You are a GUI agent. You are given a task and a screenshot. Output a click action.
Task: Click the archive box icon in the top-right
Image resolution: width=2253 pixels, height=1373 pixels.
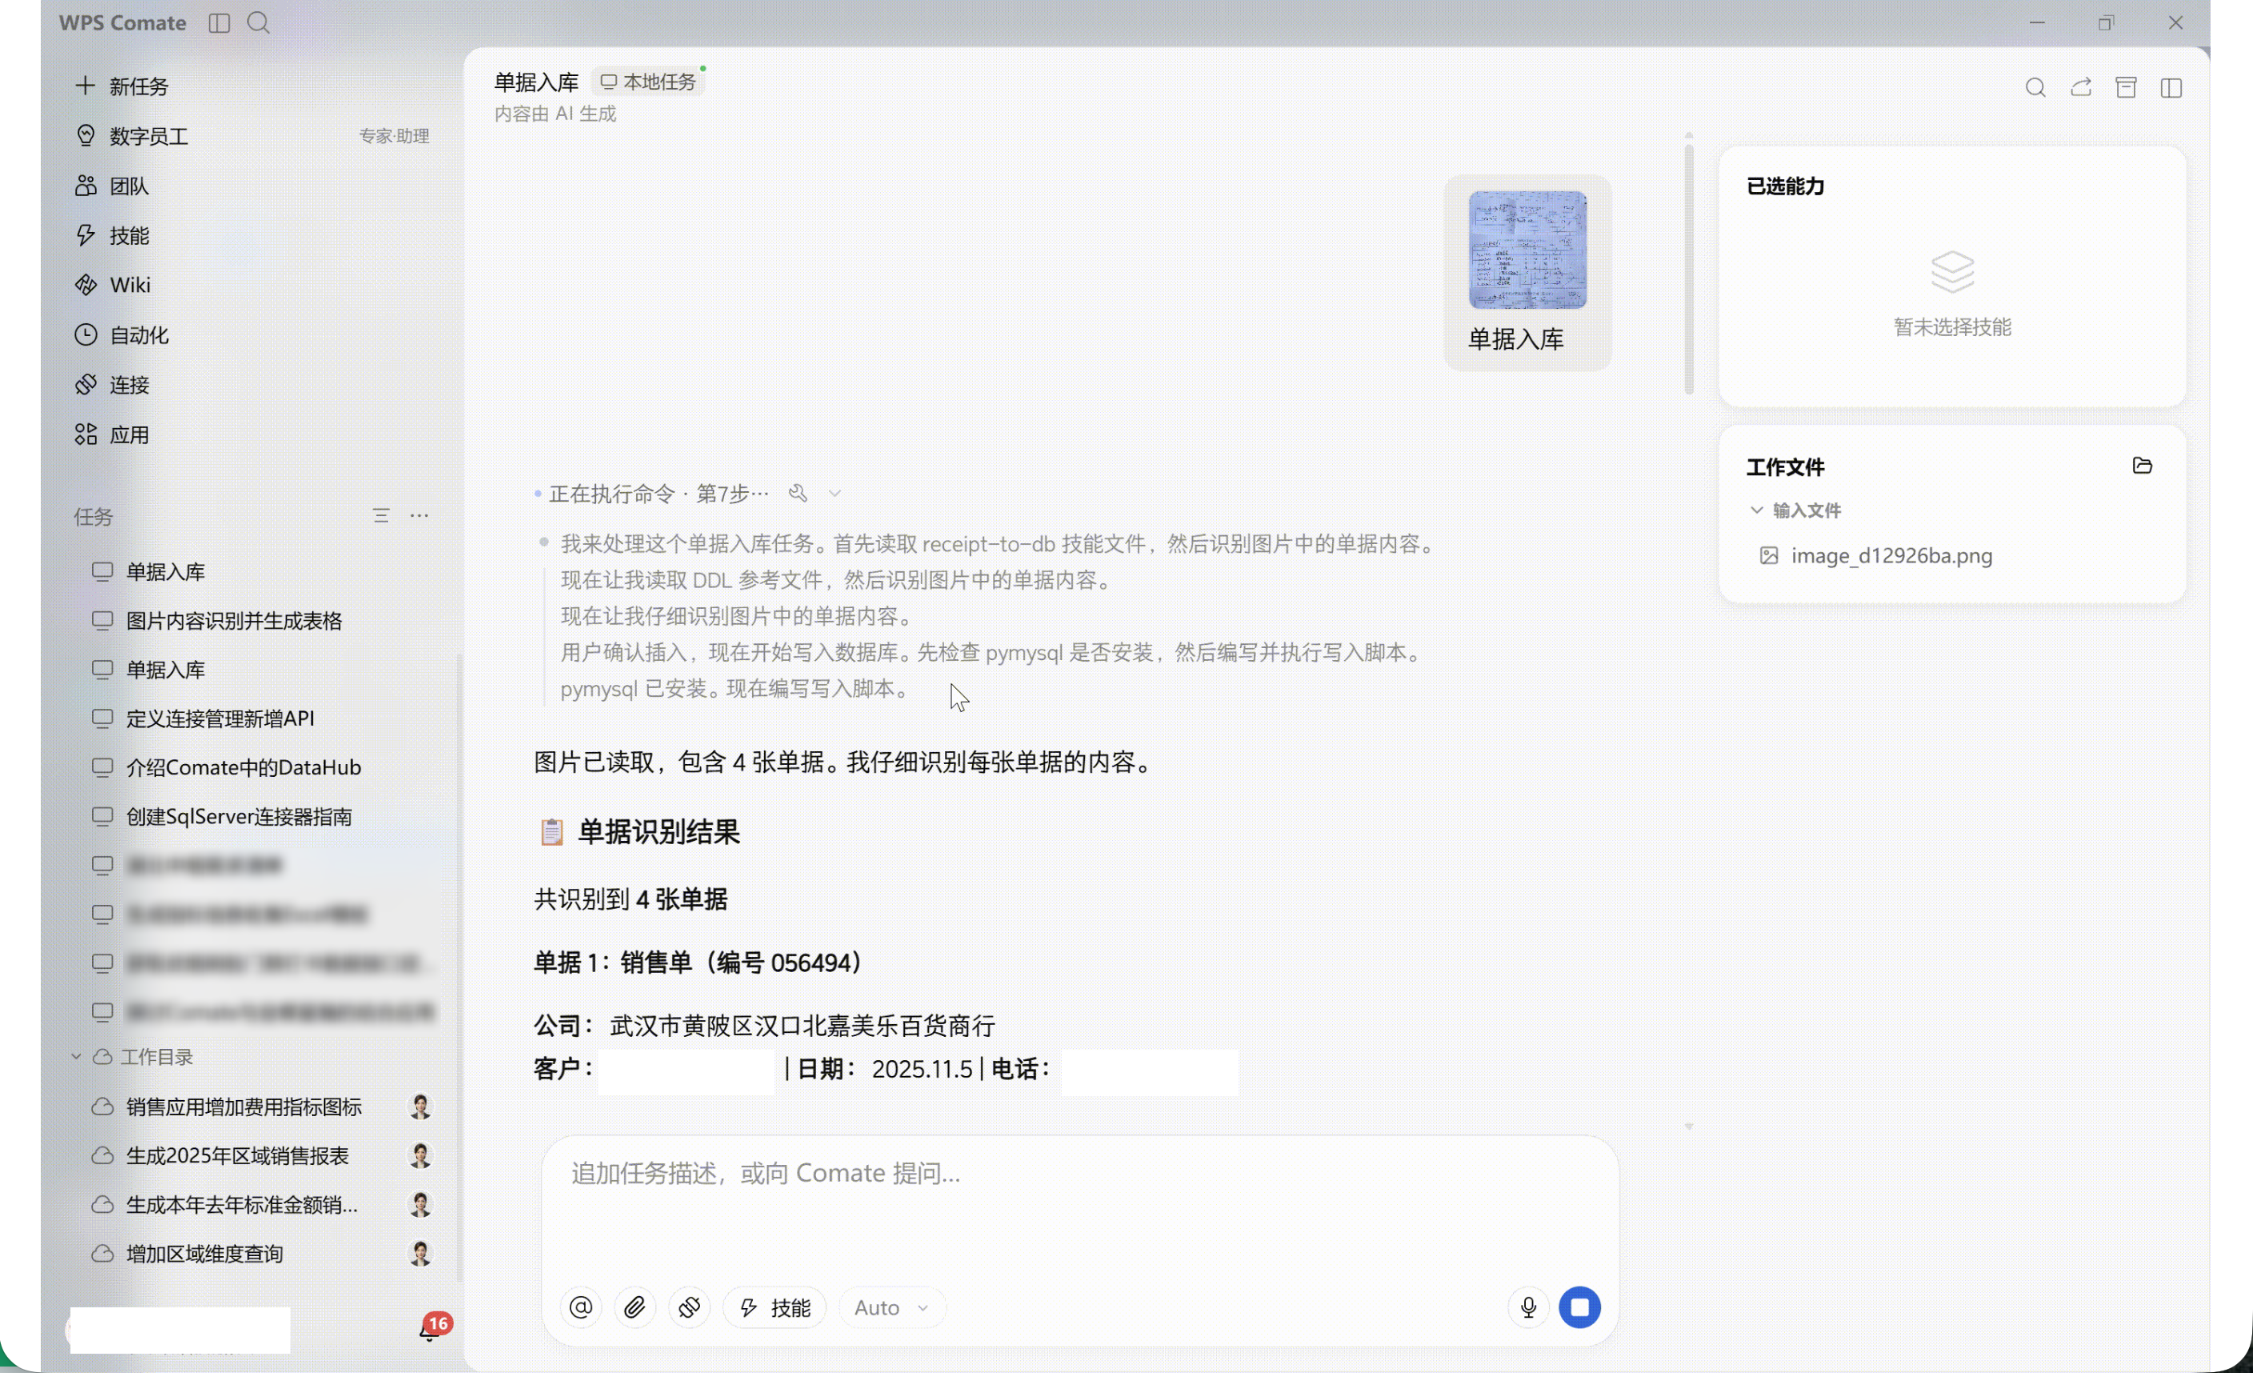(2126, 88)
